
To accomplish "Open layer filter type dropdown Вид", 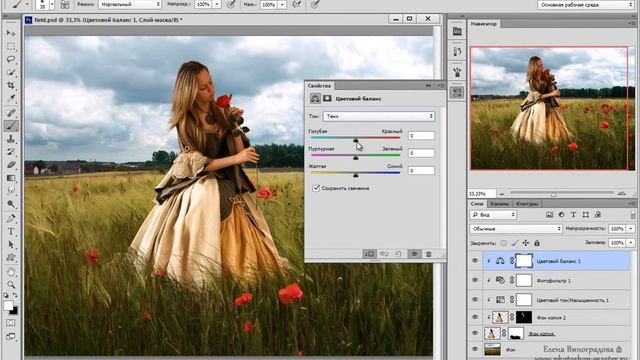I will tap(493, 215).
